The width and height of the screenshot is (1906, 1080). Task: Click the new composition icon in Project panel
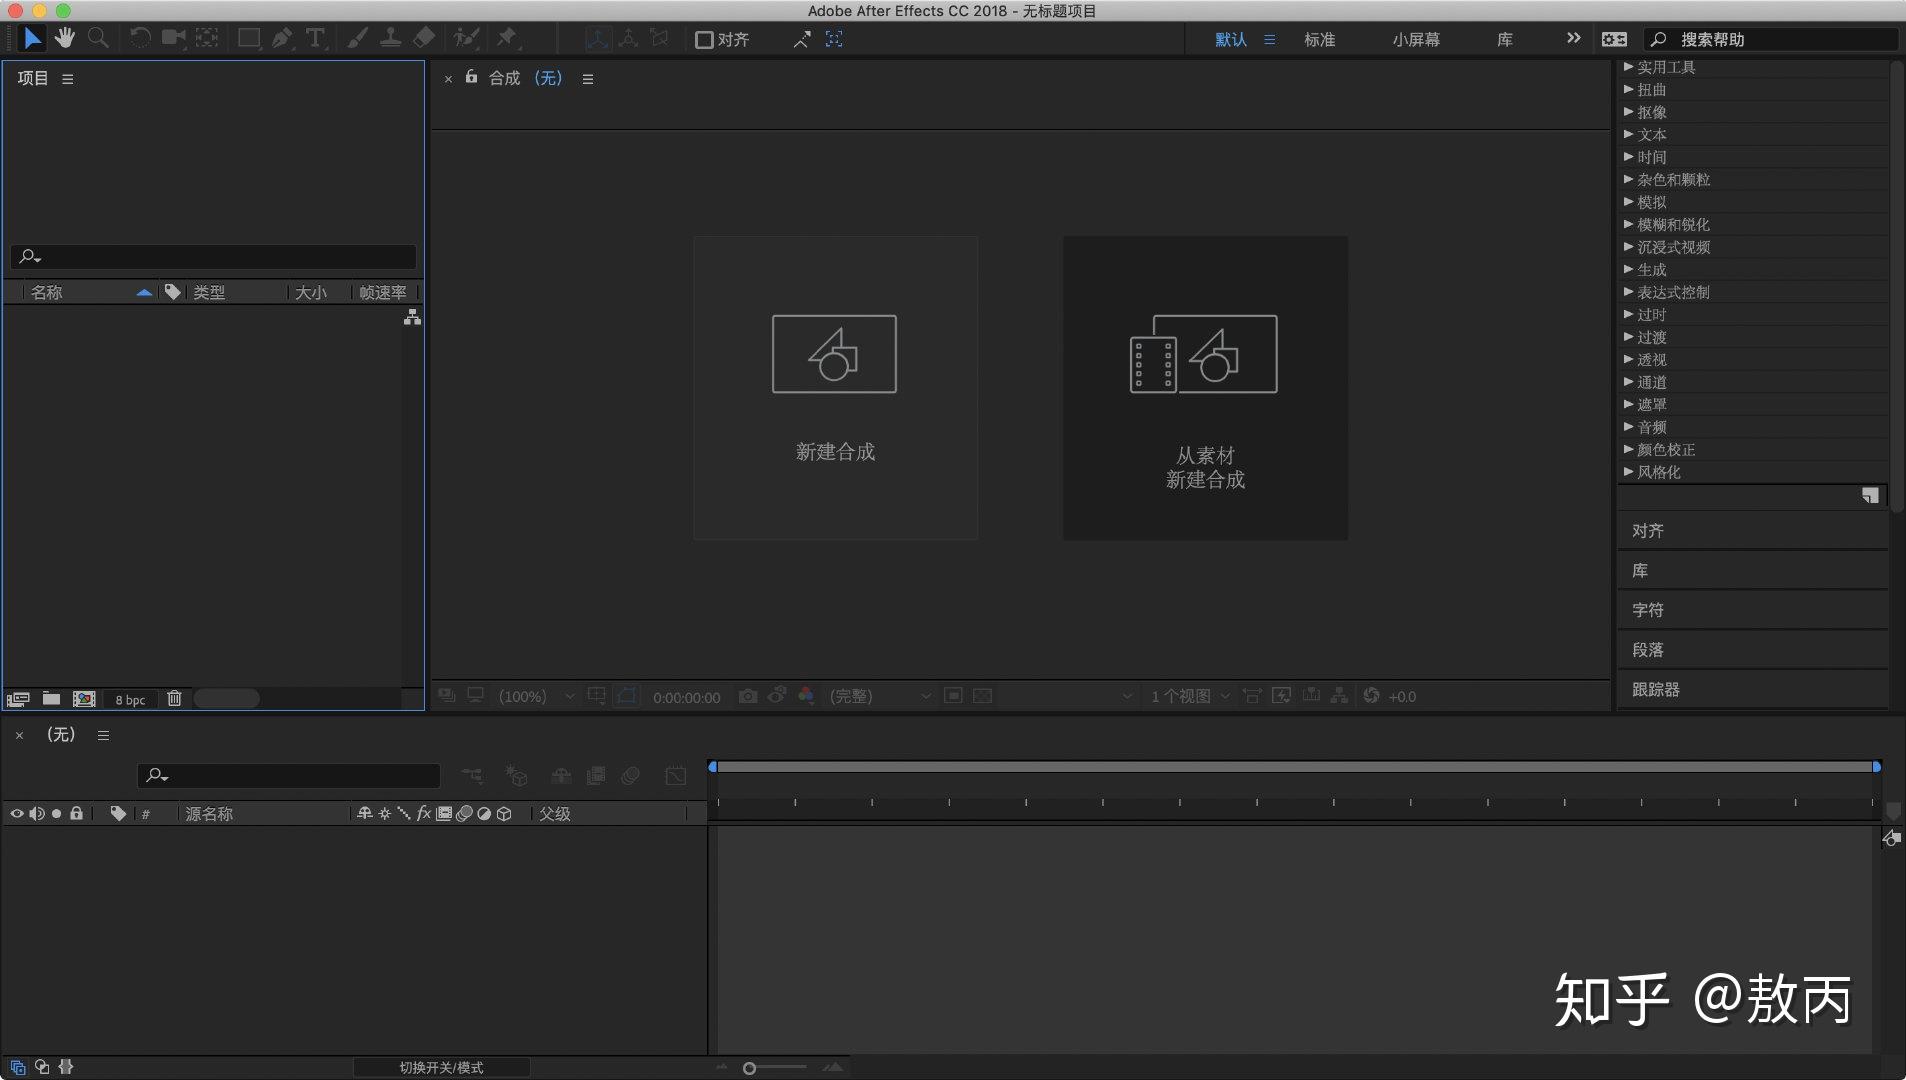pyautogui.click(x=84, y=699)
